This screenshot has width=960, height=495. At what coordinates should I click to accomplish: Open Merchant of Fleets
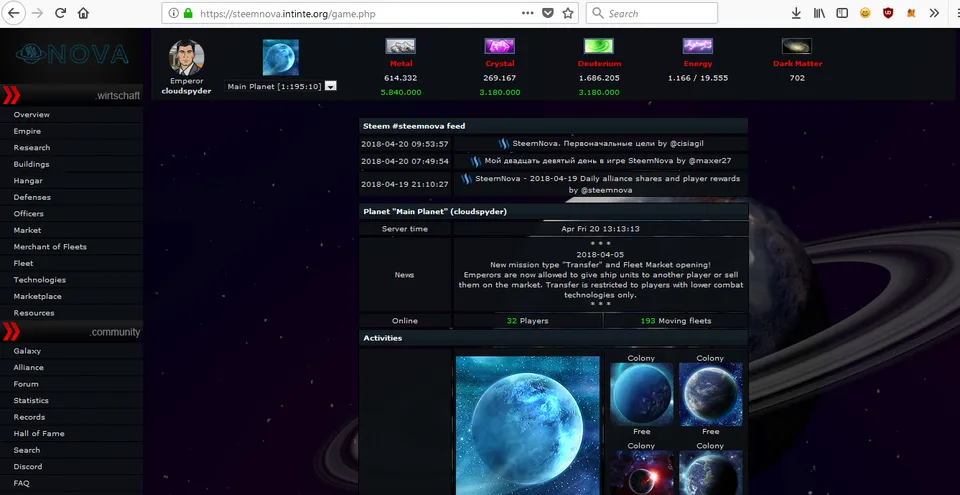(50, 247)
